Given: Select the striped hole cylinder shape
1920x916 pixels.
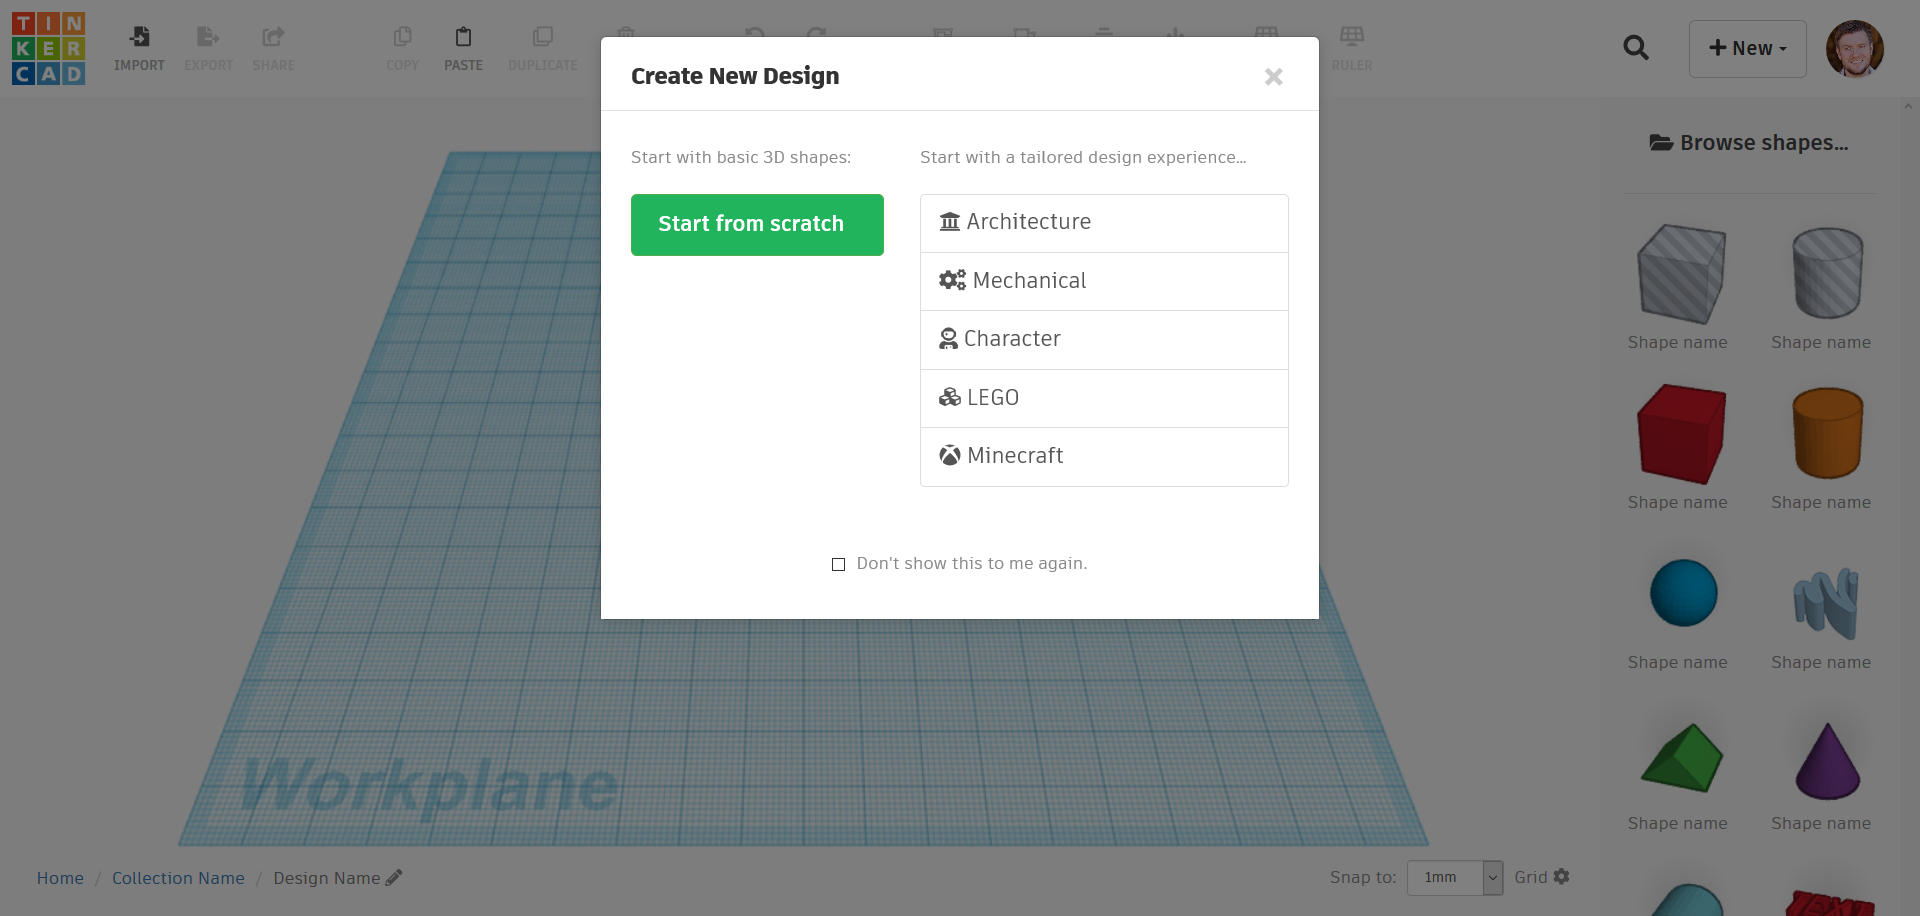Looking at the screenshot, I should pyautogui.click(x=1827, y=273).
